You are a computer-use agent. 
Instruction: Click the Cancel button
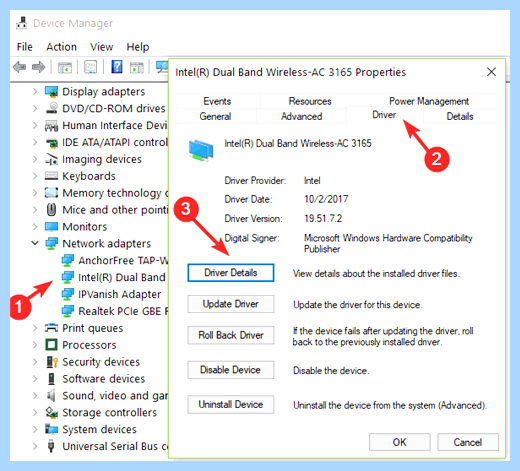pyautogui.click(x=468, y=442)
